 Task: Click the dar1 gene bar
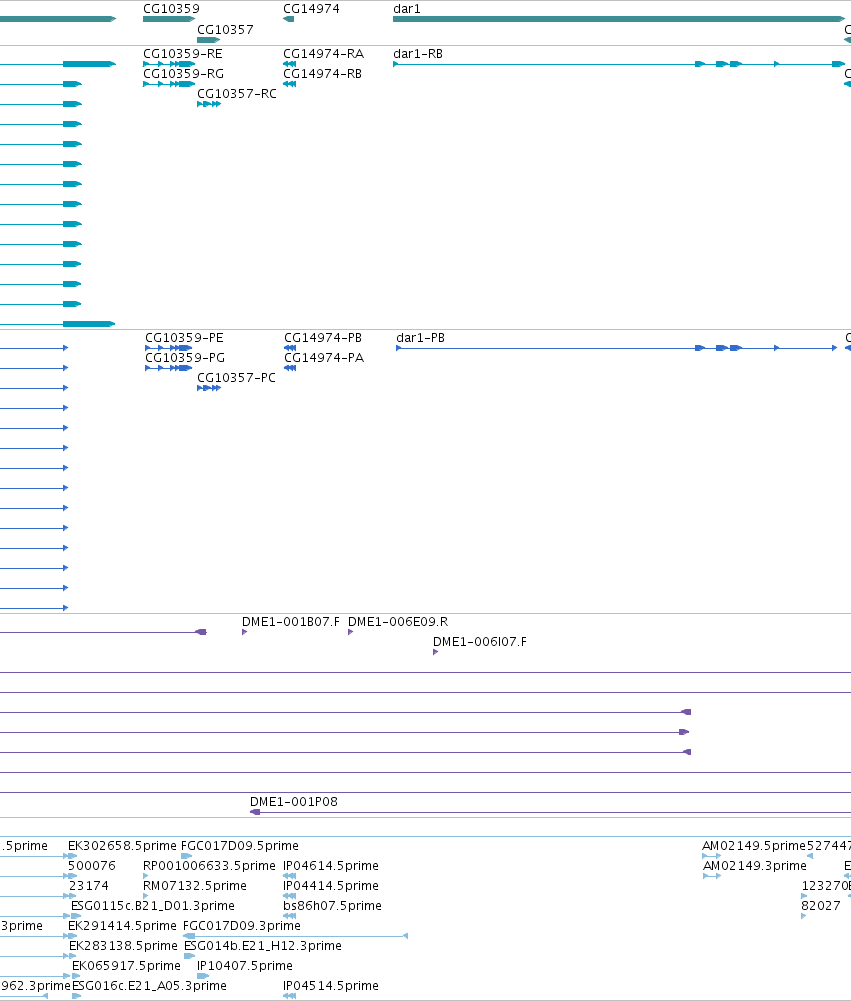point(619,19)
